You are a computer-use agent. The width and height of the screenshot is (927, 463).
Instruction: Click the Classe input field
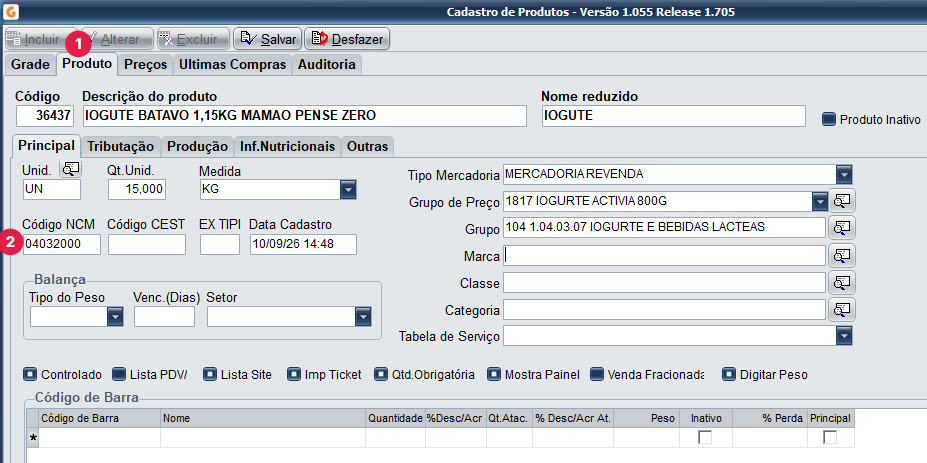click(x=665, y=283)
